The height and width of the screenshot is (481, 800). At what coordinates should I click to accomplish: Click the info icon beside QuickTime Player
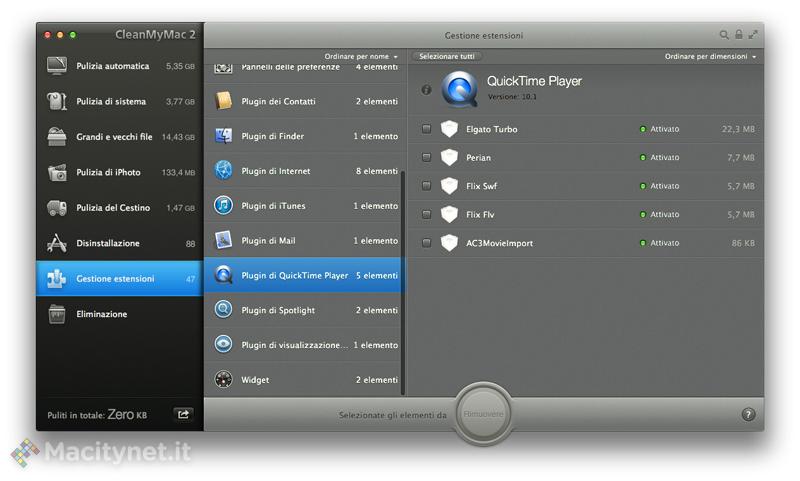click(x=427, y=90)
